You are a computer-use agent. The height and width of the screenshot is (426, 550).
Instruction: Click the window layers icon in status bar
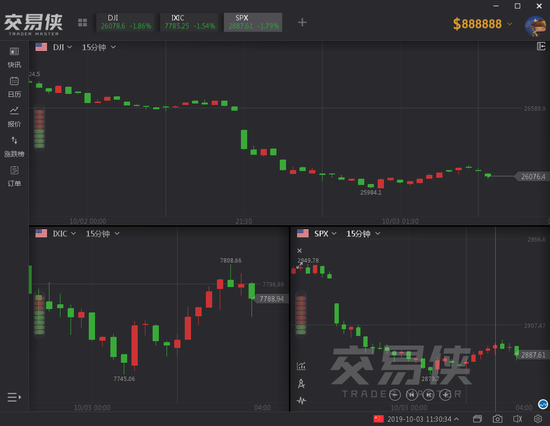477,419
